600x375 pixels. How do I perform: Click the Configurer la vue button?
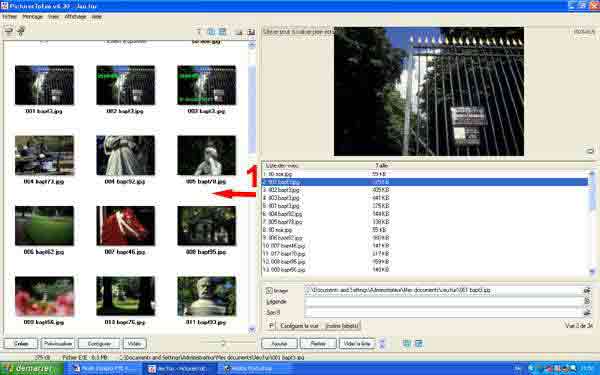tap(299, 326)
